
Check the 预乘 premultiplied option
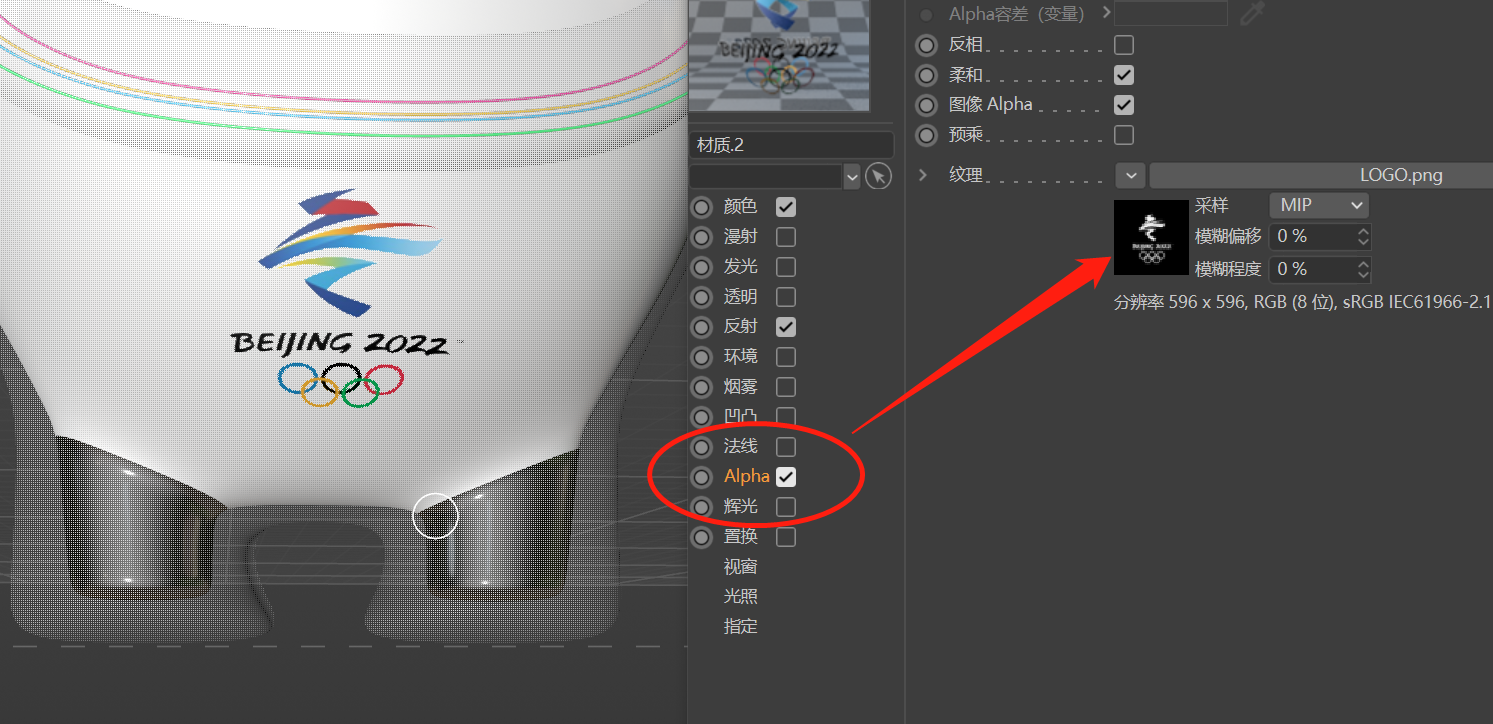(x=1124, y=135)
